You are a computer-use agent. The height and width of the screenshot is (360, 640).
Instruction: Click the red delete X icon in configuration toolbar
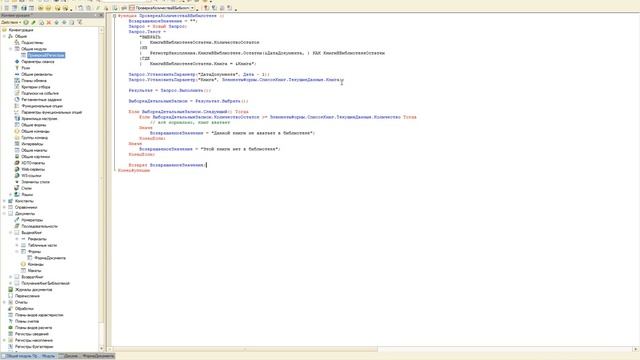pyautogui.click(x=49, y=22)
